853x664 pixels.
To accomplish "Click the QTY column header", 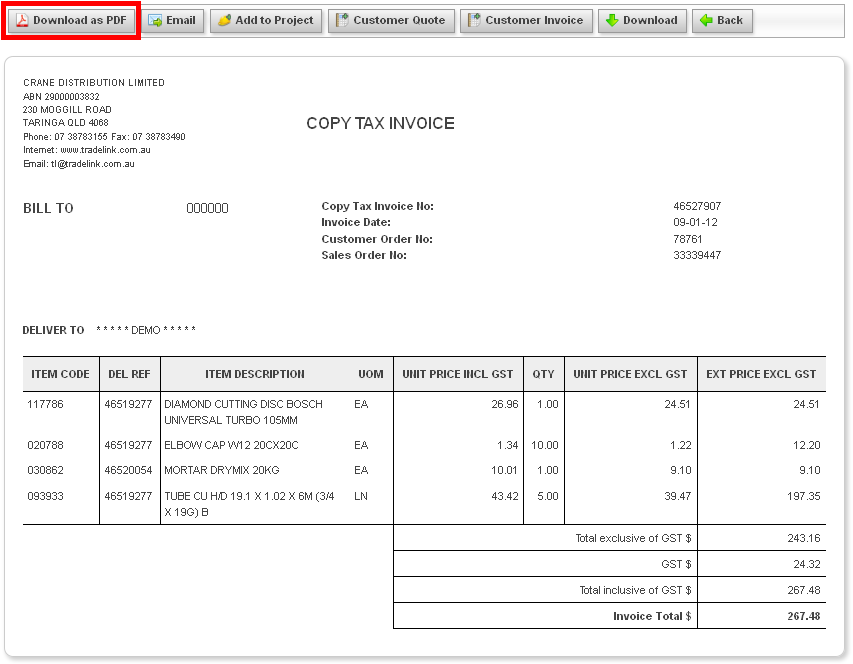I will [x=543, y=374].
